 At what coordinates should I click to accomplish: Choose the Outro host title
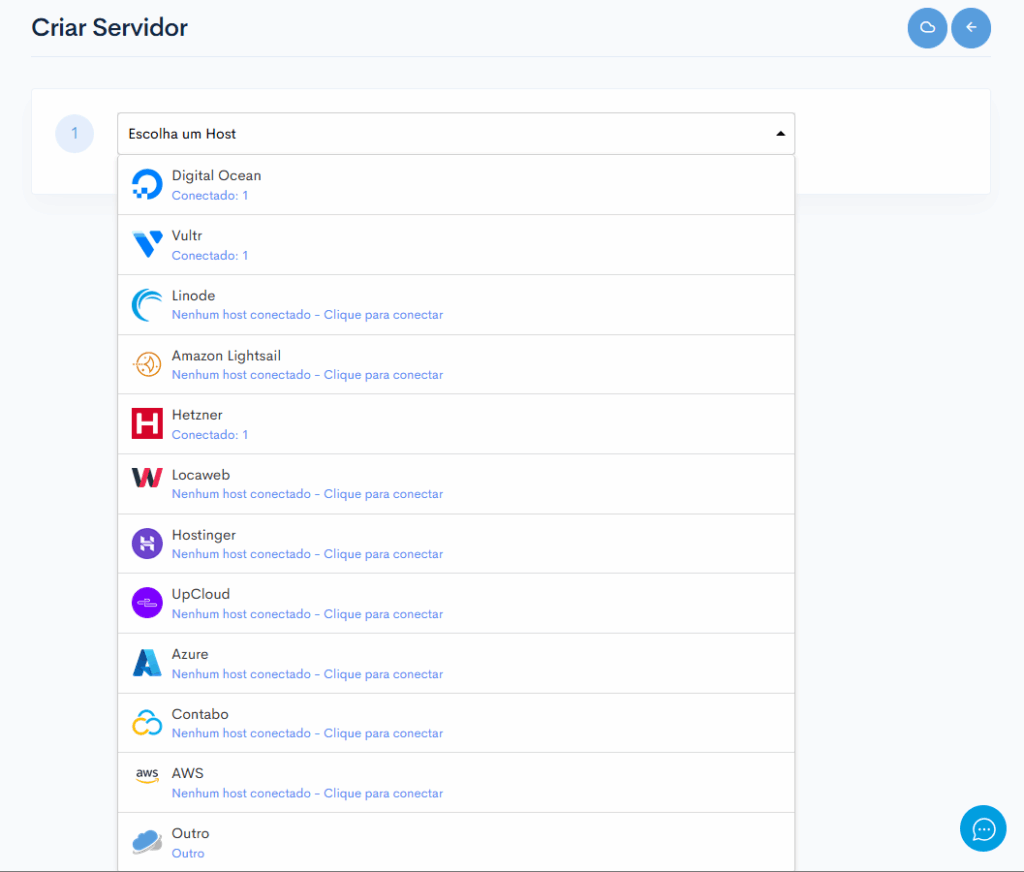click(190, 833)
